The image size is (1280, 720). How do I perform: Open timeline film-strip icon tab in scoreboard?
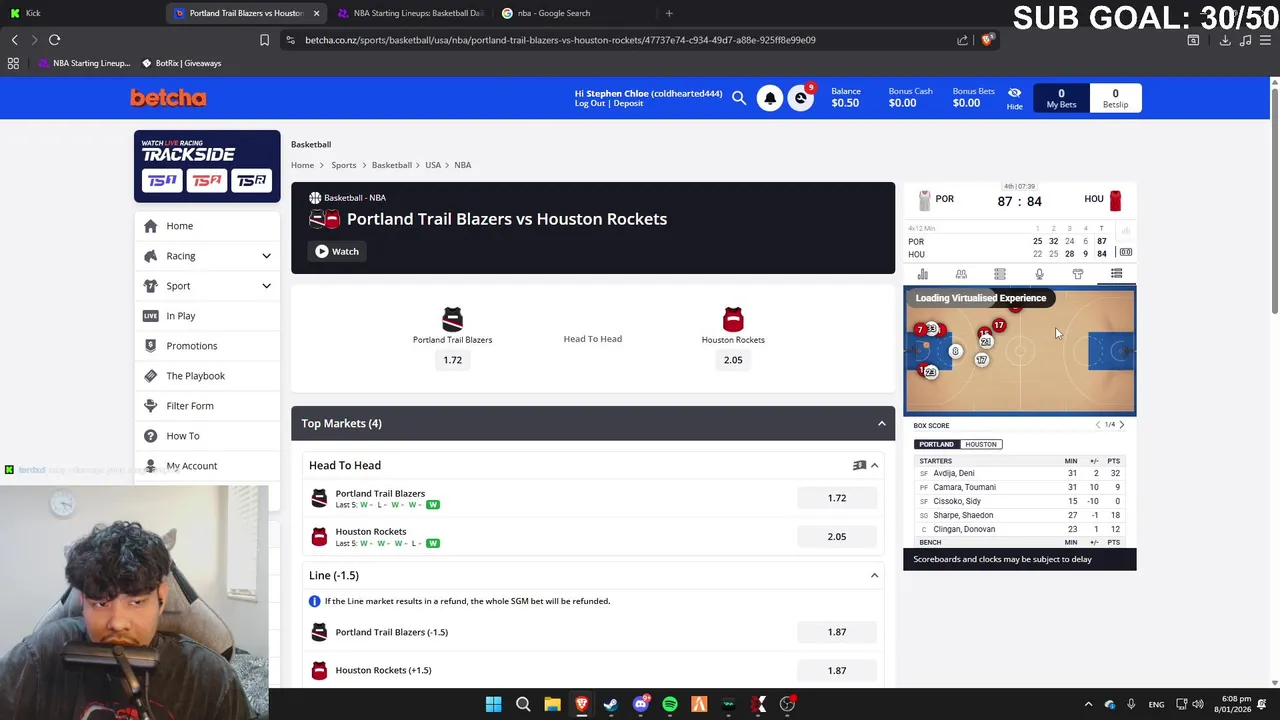pos(1000,274)
